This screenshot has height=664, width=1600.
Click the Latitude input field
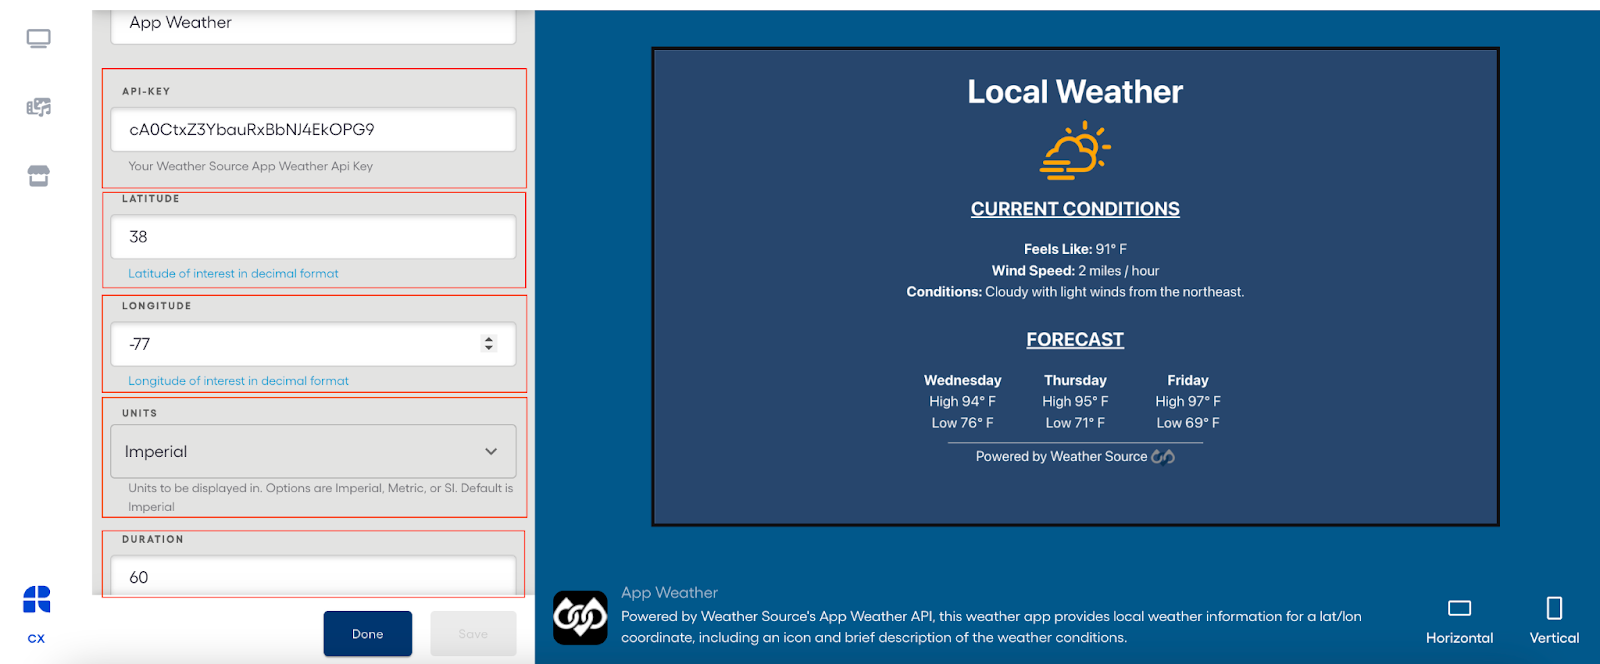pos(313,237)
